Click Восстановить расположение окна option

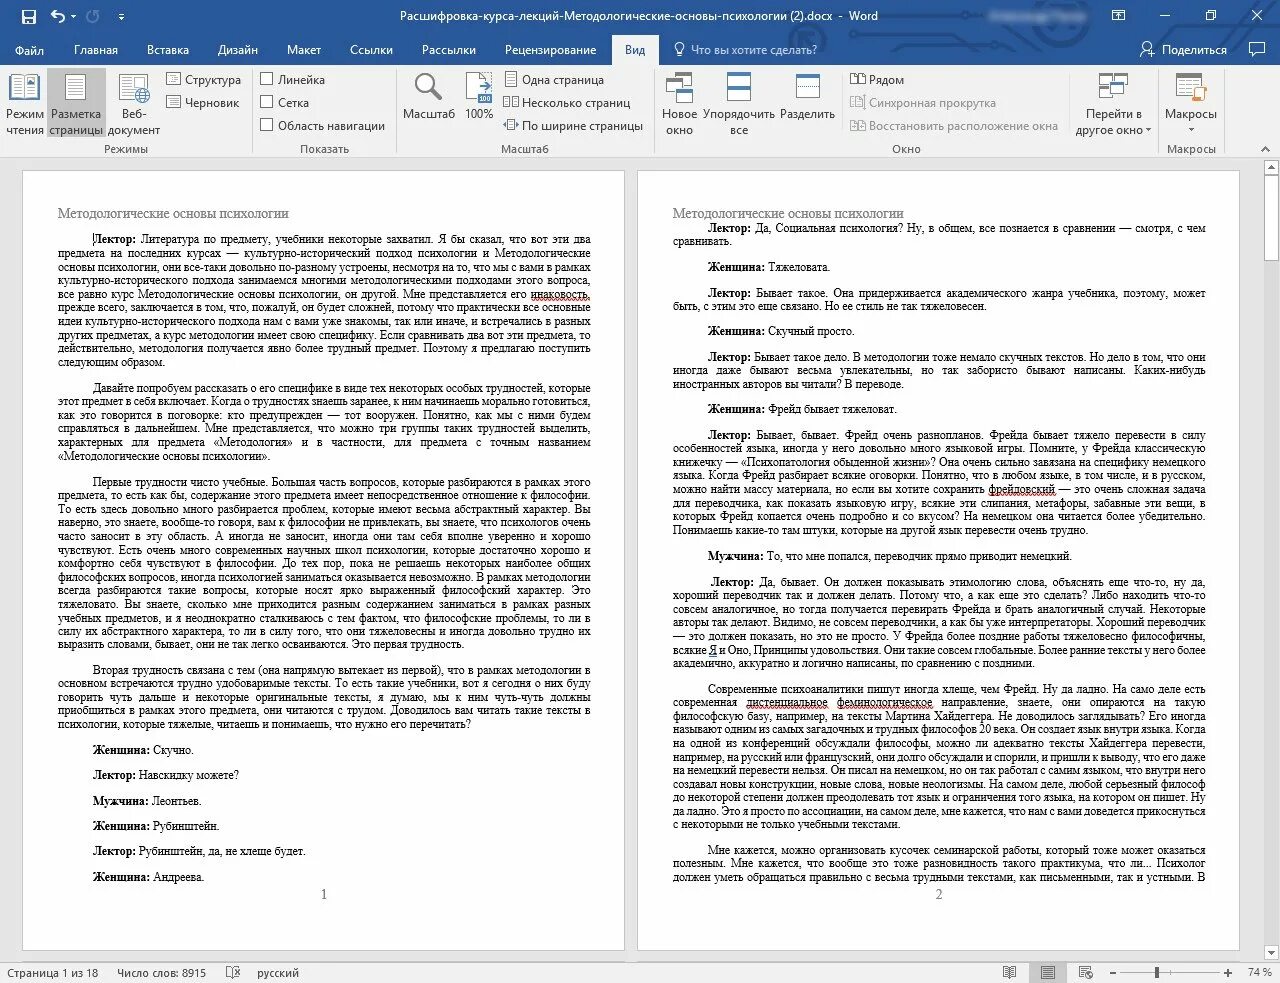pos(954,126)
